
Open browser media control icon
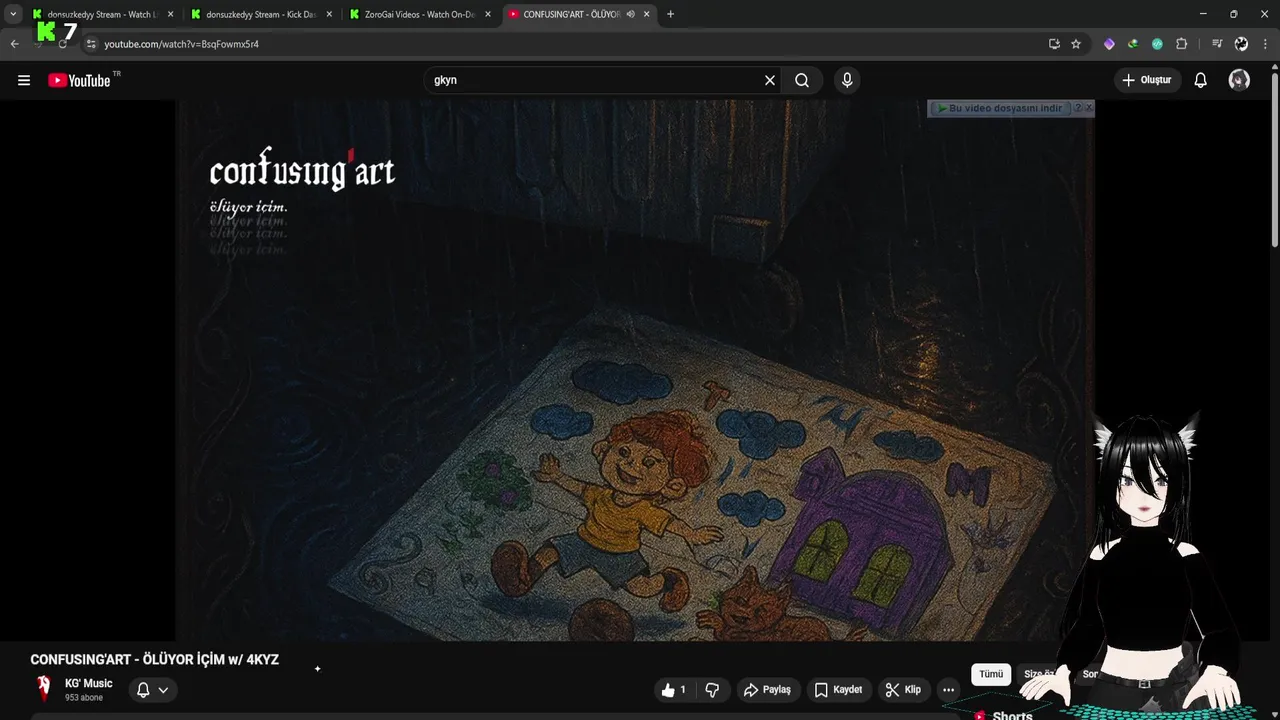coord(1217,44)
